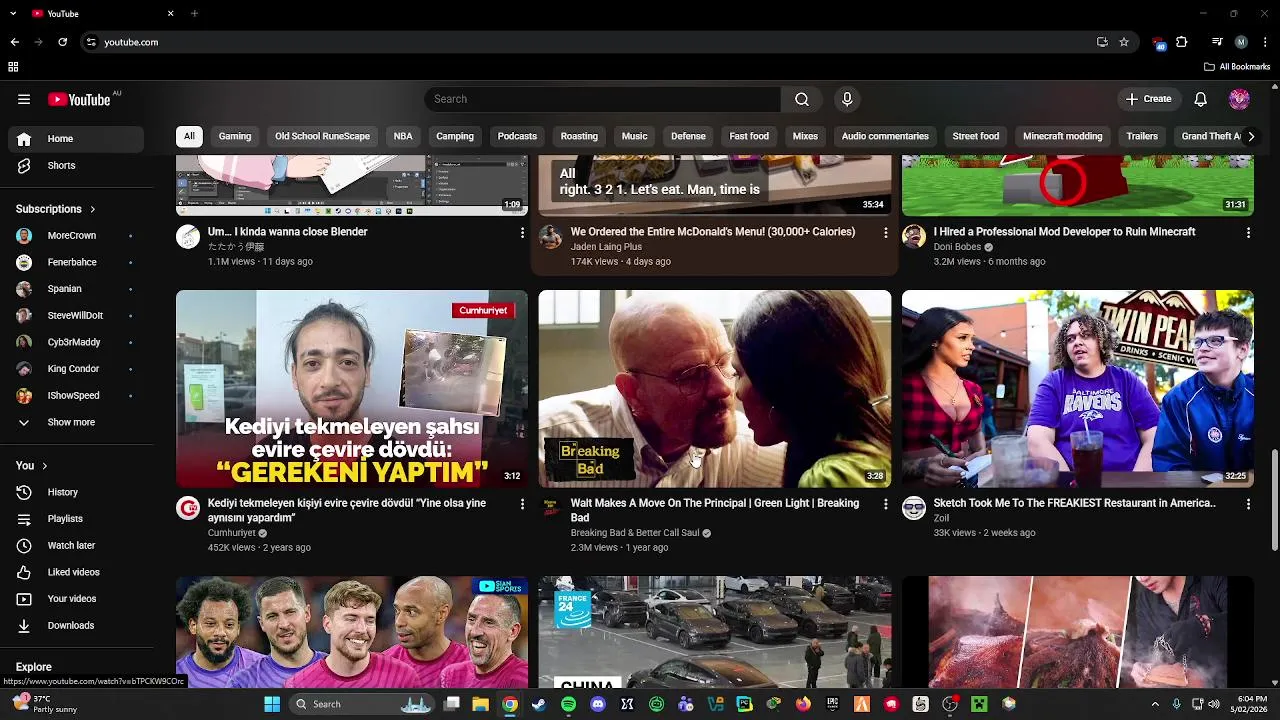Open Shorts from the sidebar
Viewport: 1280px width, 720px height.
point(76,166)
